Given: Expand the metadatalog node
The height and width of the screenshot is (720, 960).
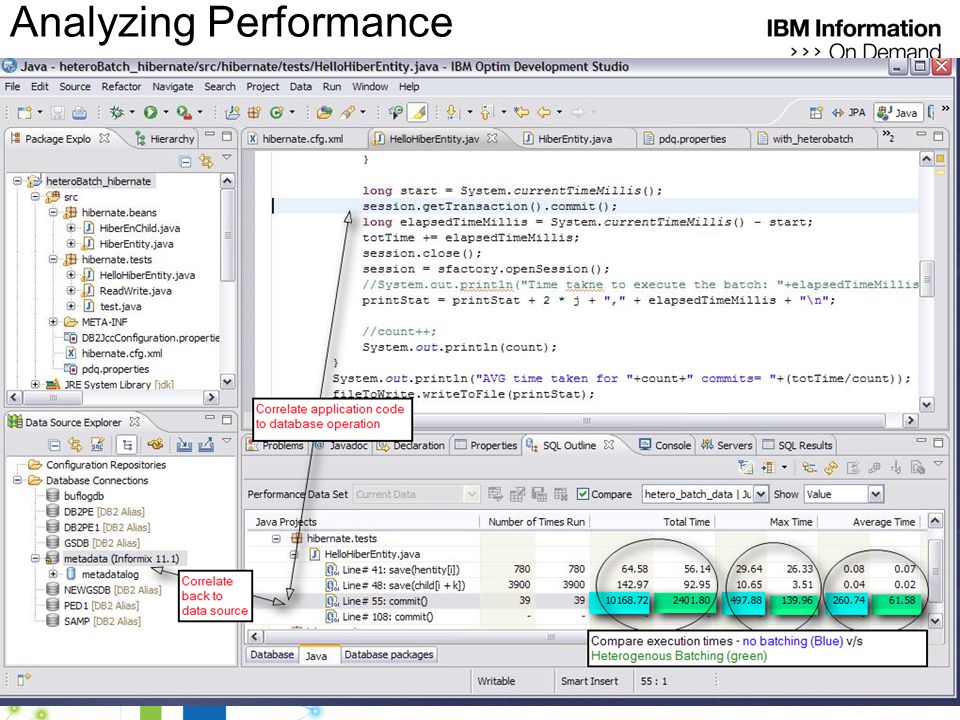Looking at the screenshot, I should click(53, 574).
